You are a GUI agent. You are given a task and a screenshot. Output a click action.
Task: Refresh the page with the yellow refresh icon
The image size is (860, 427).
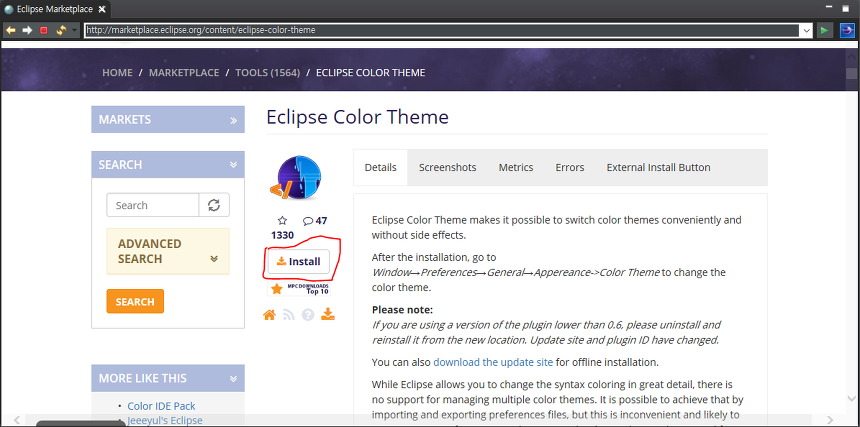[x=60, y=30]
